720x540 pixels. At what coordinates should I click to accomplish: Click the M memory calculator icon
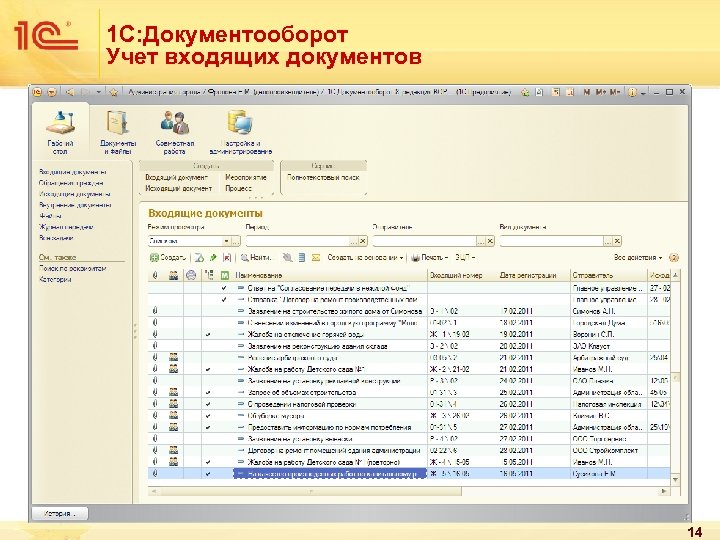tap(586, 92)
